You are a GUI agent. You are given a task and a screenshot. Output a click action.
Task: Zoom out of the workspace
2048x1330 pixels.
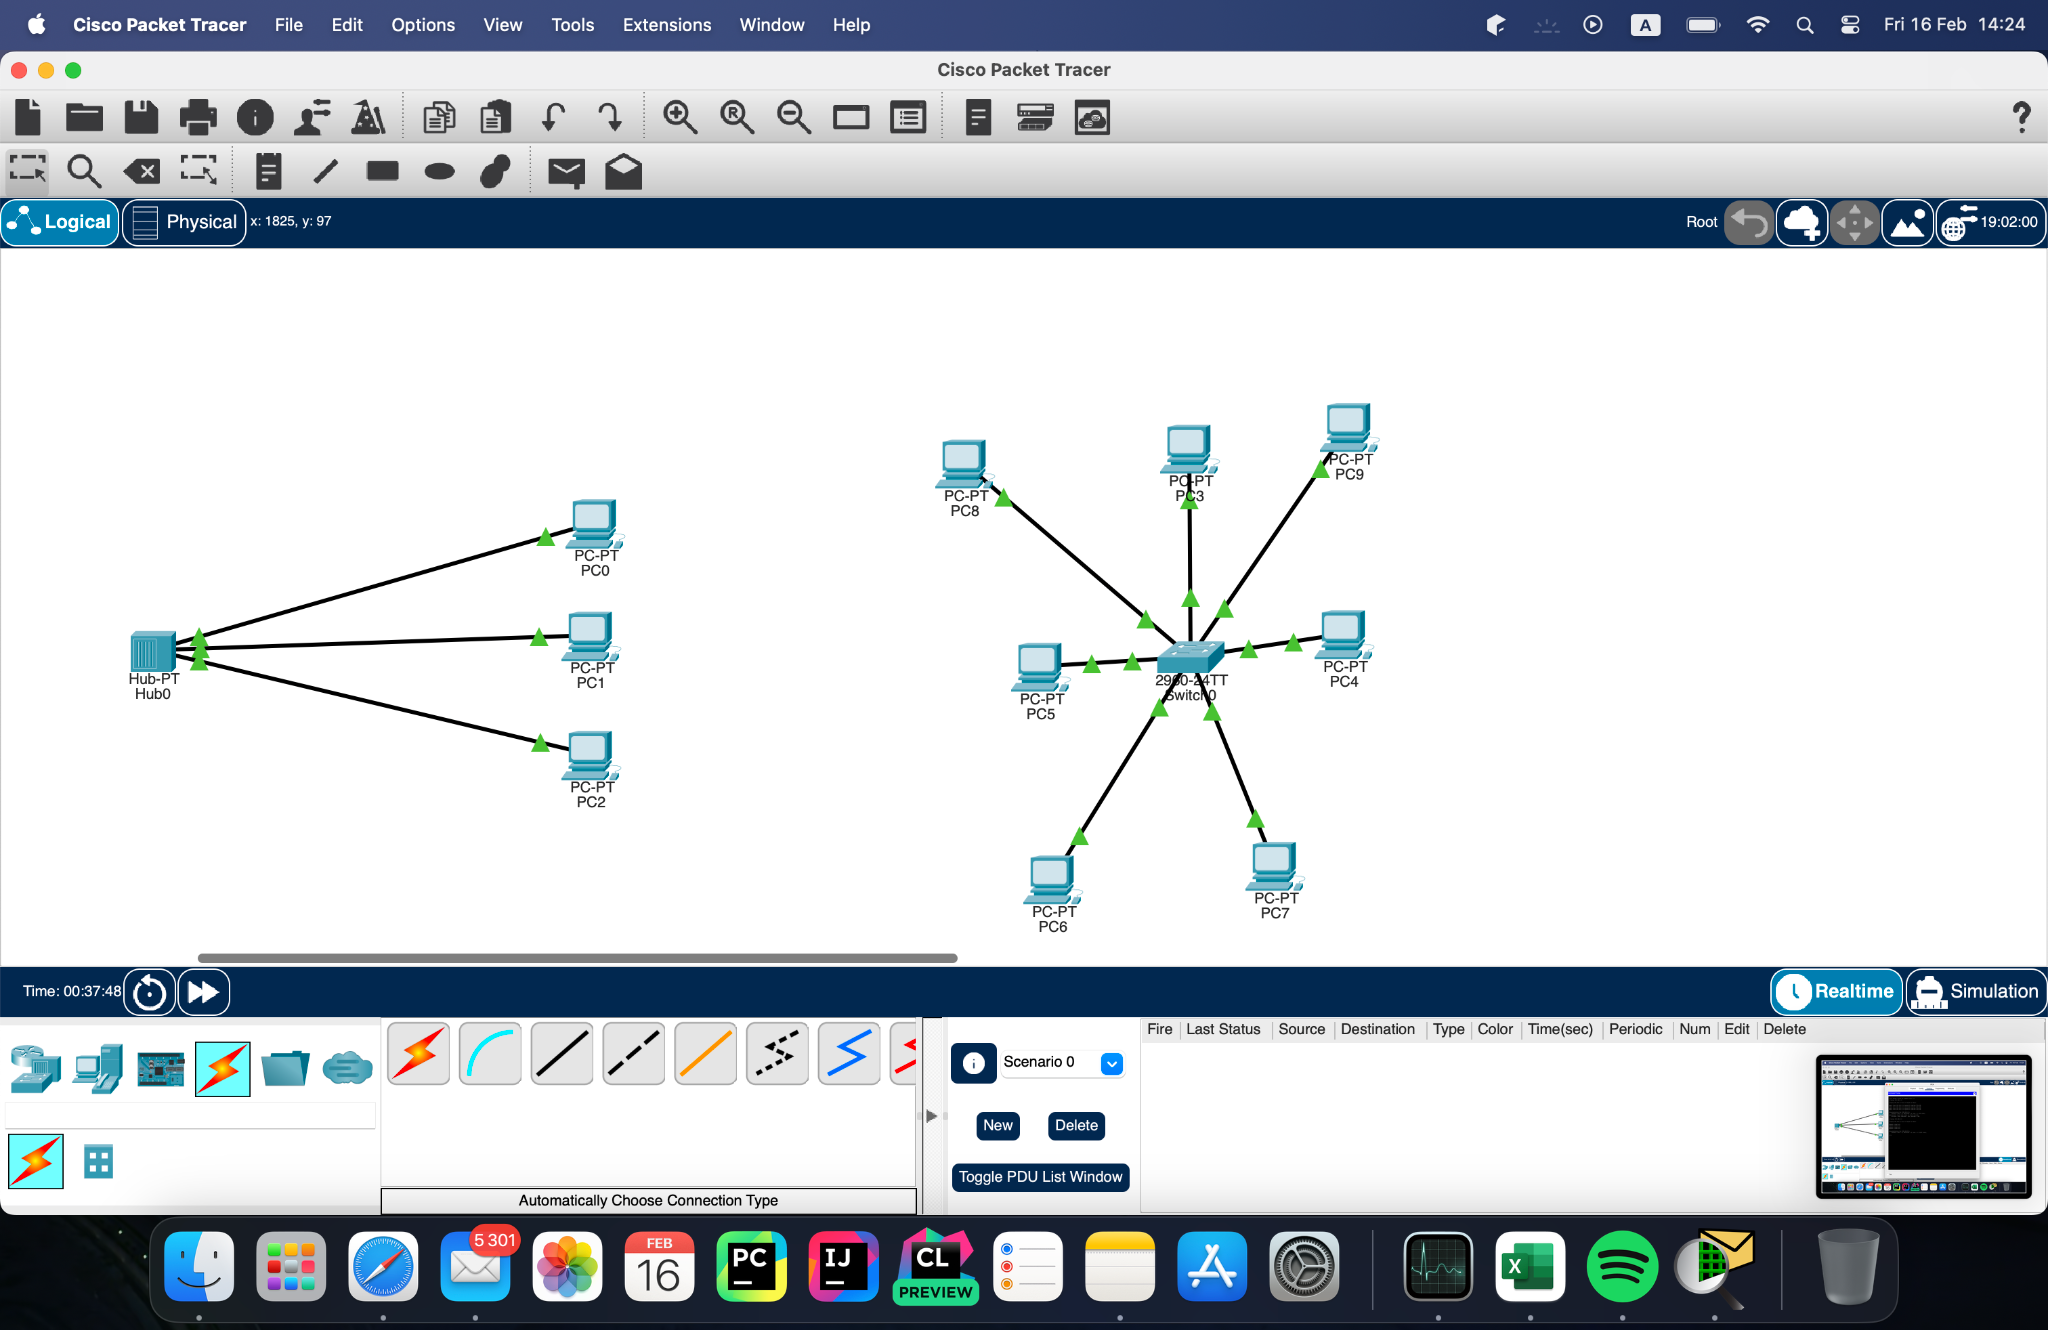[794, 117]
